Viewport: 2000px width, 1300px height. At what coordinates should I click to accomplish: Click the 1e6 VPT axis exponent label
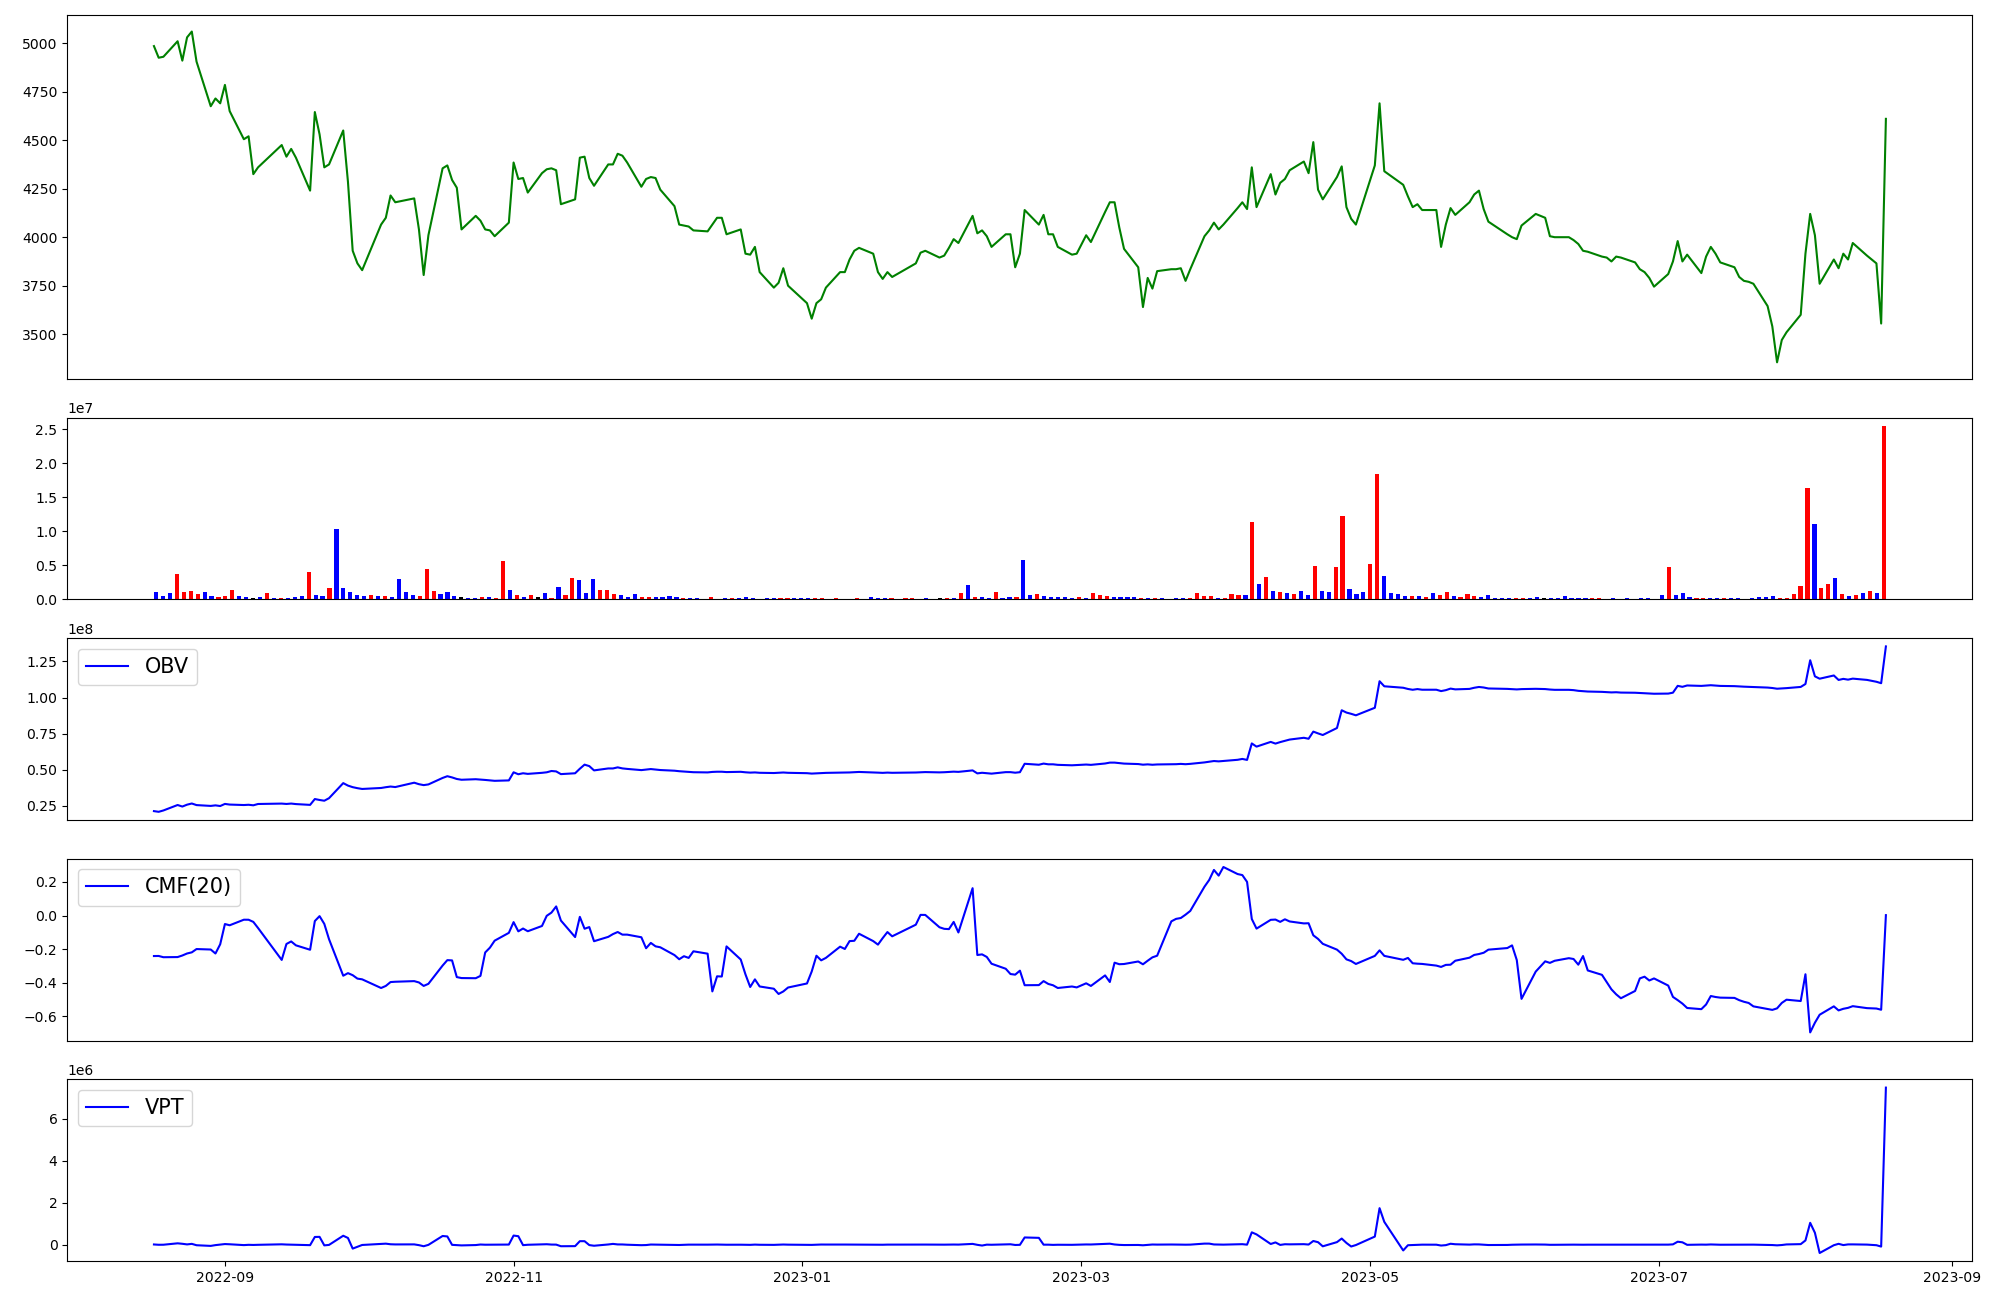tap(81, 1070)
